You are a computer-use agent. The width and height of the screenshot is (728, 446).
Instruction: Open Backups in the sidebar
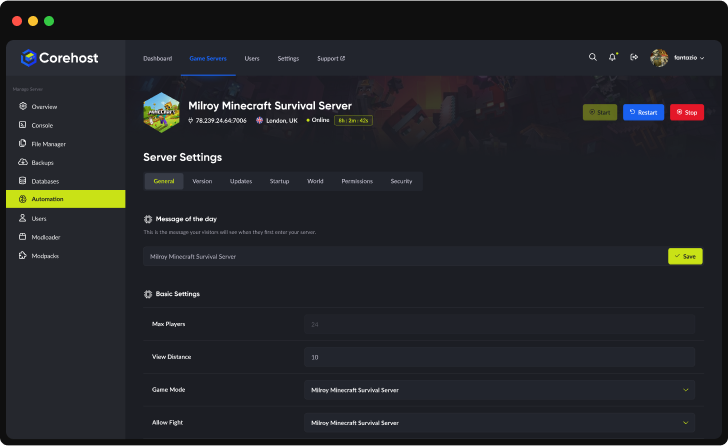tap(65, 162)
